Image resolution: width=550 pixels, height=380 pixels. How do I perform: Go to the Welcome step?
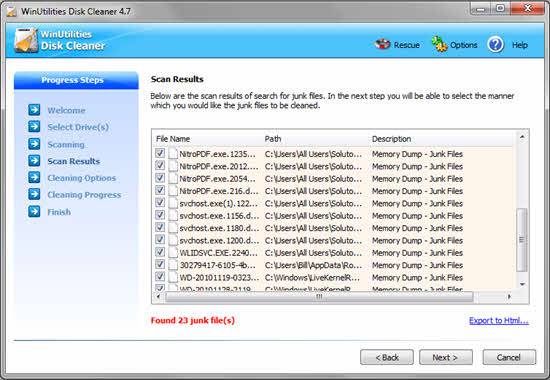[x=66, y=110]
